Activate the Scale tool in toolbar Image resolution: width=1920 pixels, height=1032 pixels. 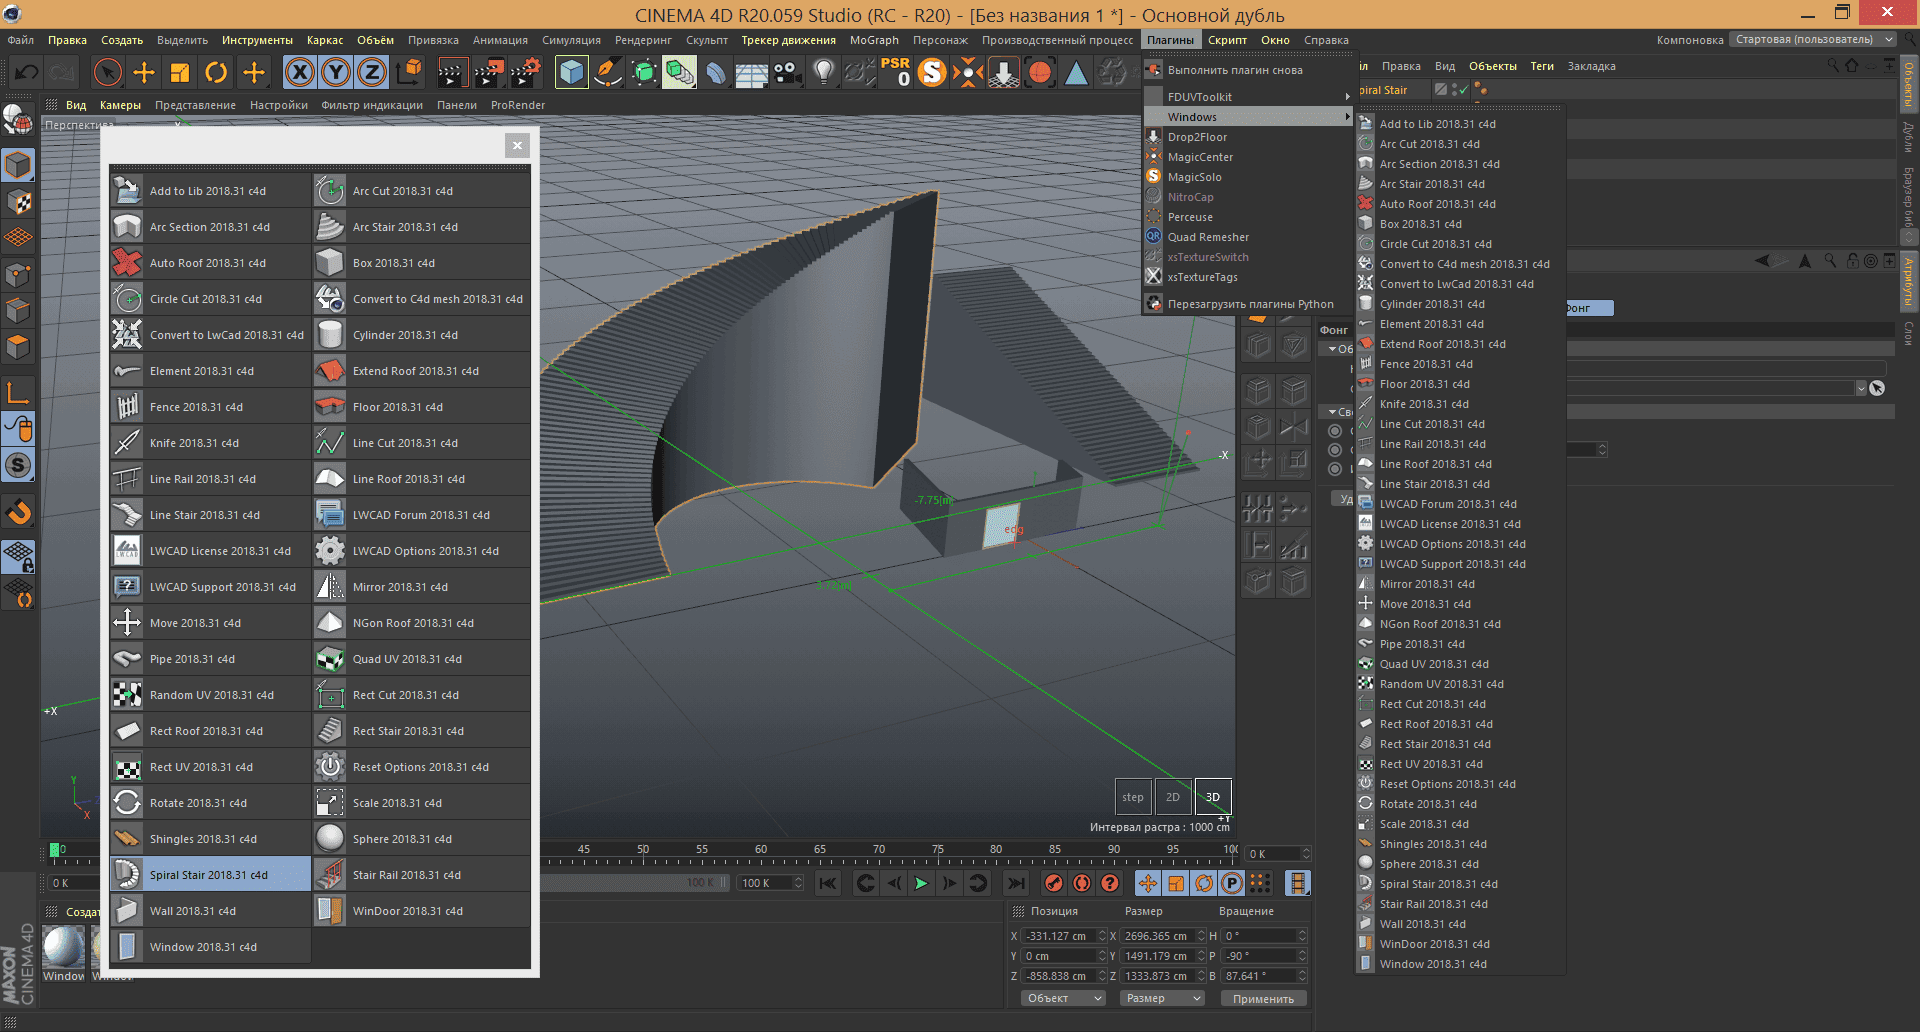coord(180,72)
